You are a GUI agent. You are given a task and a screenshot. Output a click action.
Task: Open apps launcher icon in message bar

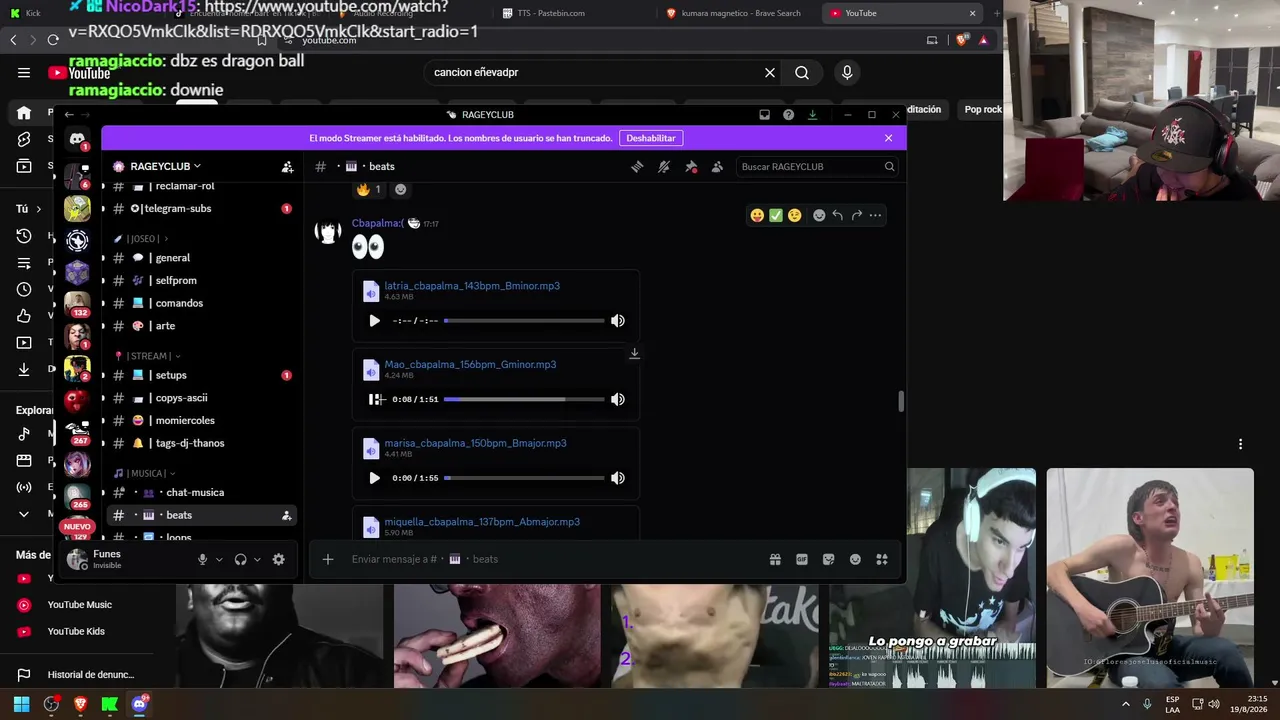[x=882, y=560]
